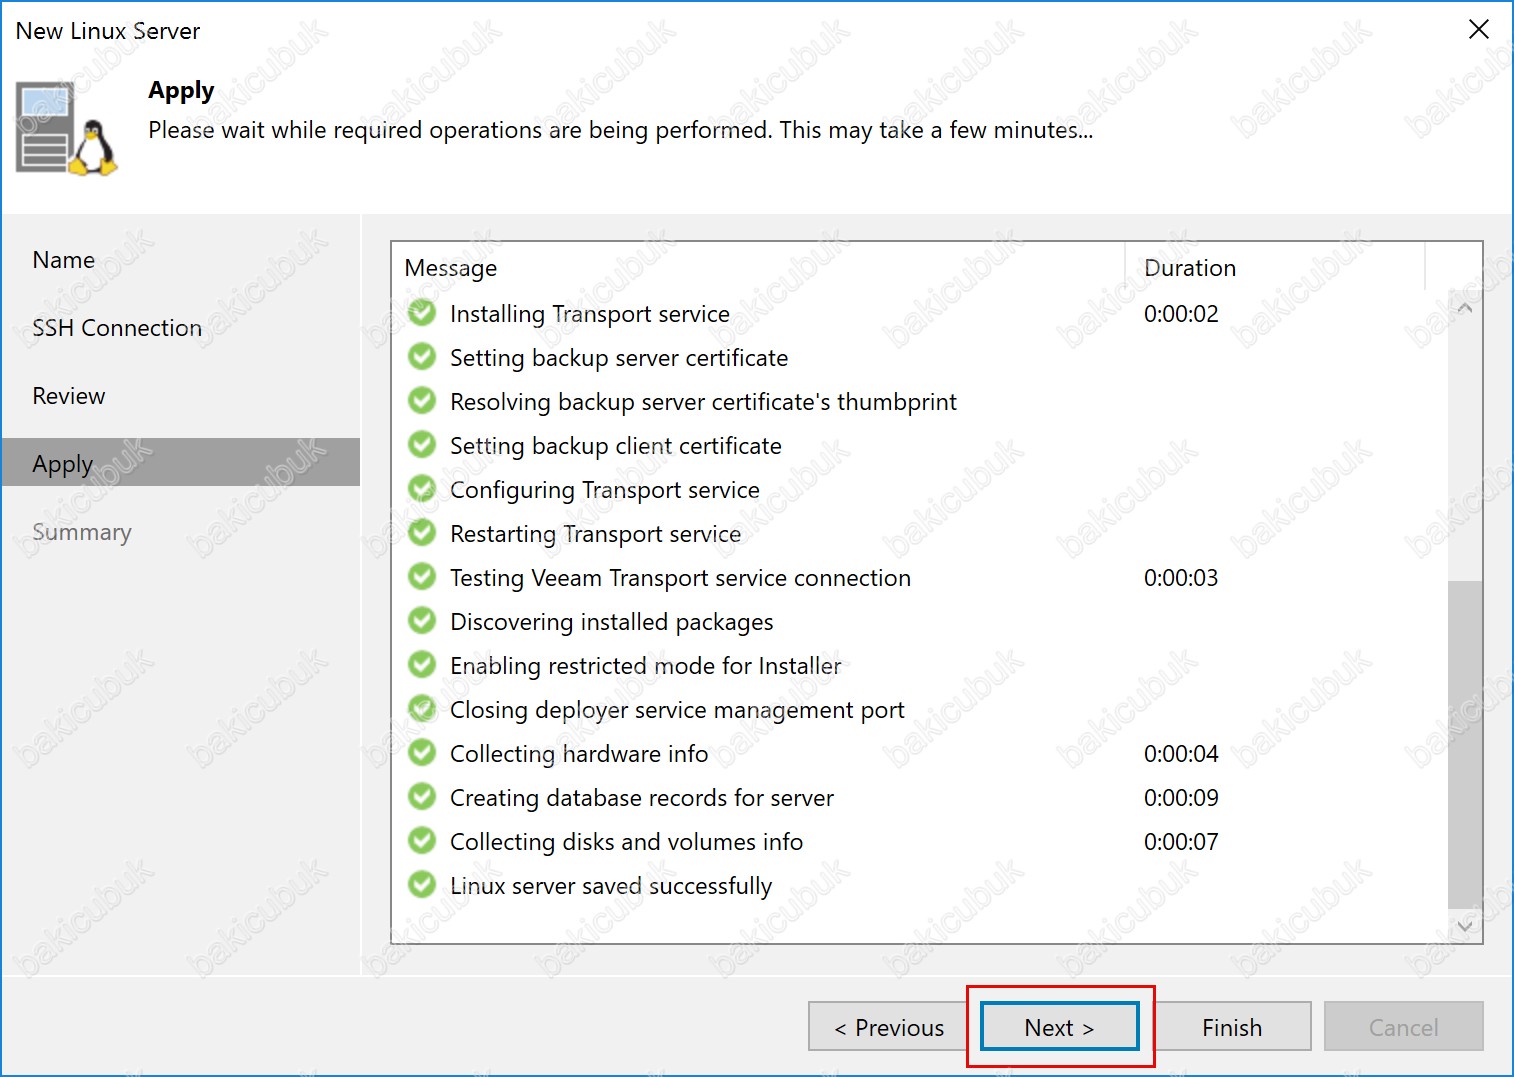Image resolution: width=1514 pixels, height=1077 pixels.
Task: Open the Summary step
Action: point(82,532)
